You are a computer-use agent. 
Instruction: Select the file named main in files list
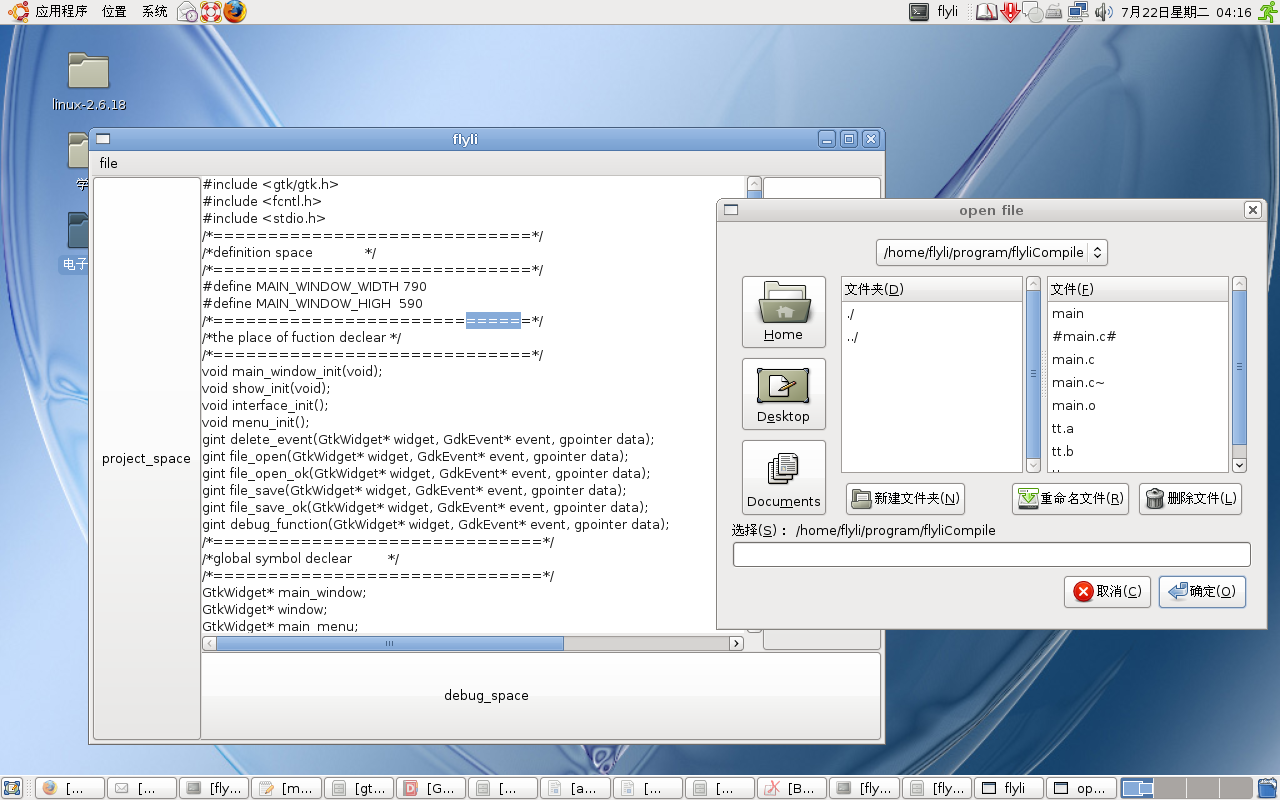click(1138, 314)
